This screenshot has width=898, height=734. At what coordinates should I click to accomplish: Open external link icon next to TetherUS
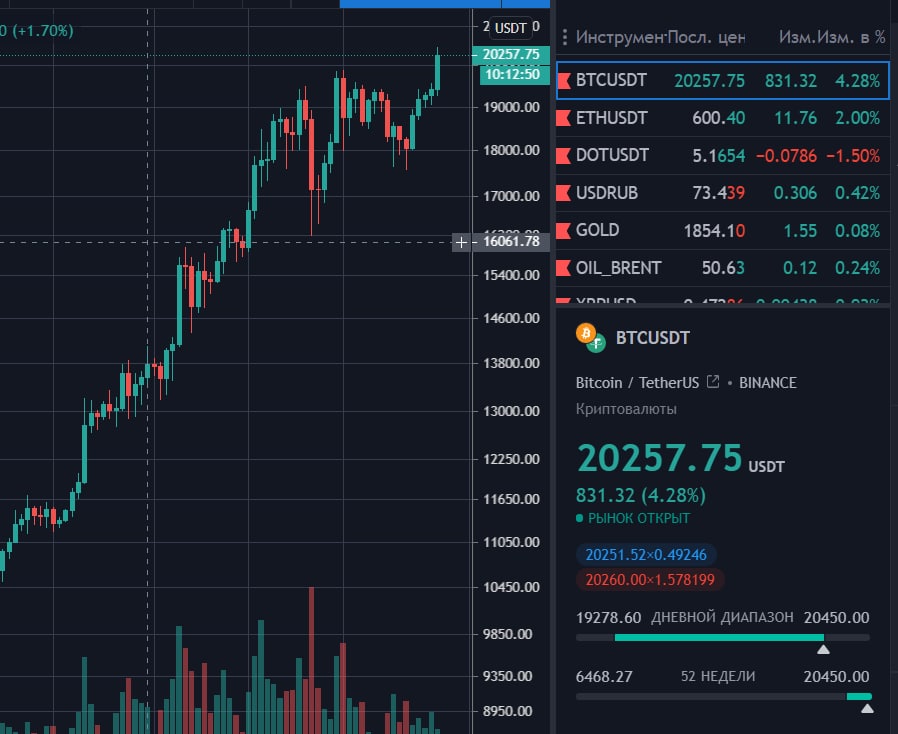[x=712, y=382]
